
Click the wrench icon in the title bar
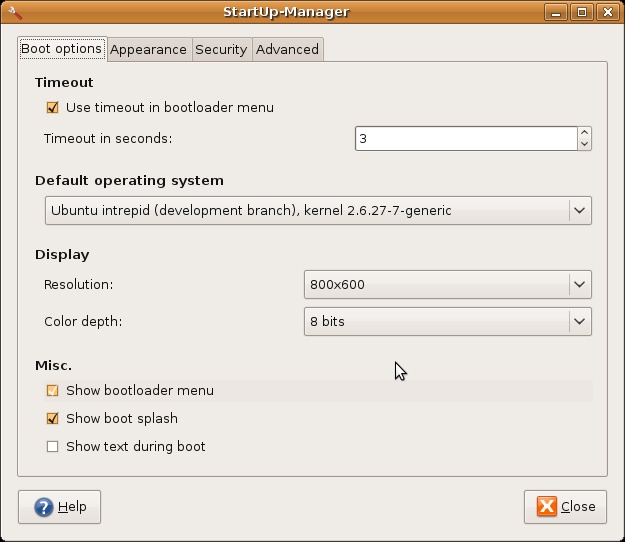coord(15,13)
